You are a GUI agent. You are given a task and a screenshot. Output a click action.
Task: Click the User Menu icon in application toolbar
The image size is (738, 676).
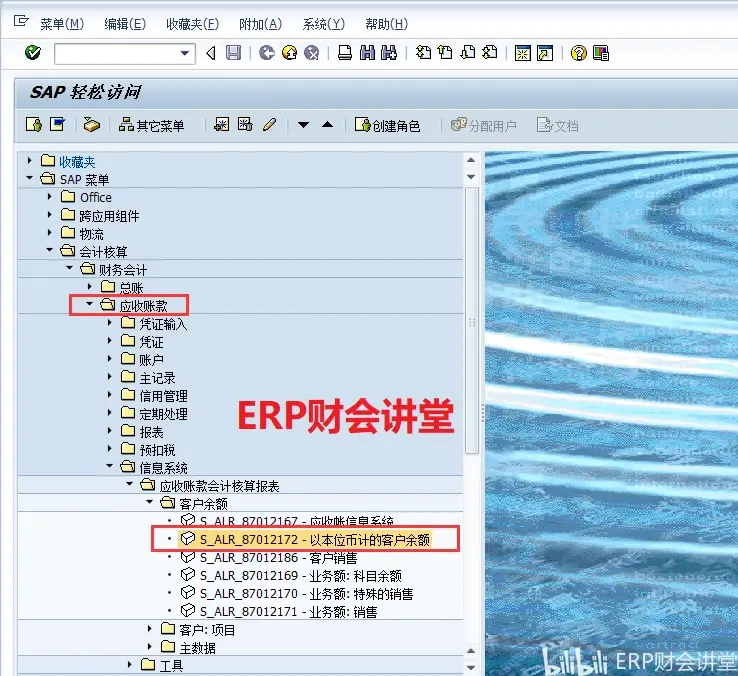click(x=34, y=125)
